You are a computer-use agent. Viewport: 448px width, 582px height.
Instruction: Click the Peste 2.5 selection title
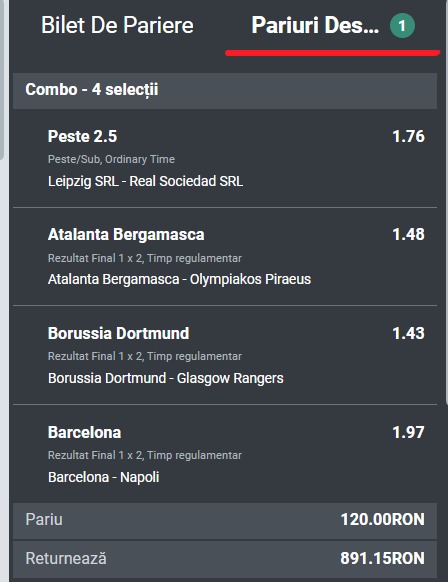(x=82, y=136)
